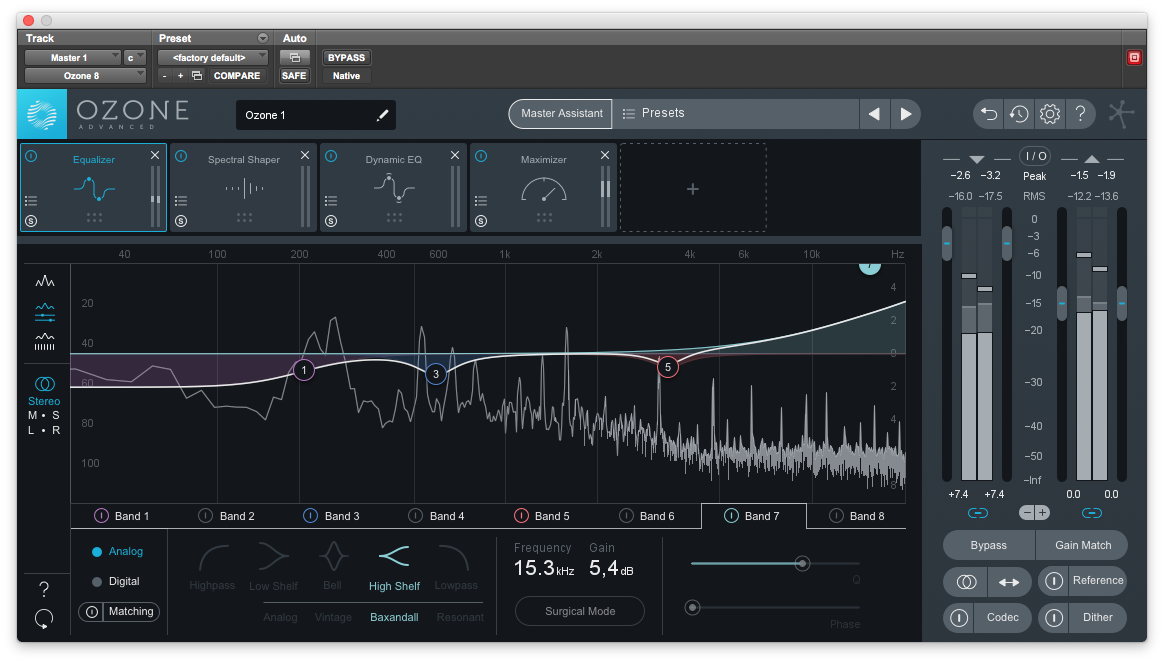Add a new module with plus slot
This screenshot has width=1164, height=663.
[693, 189]
